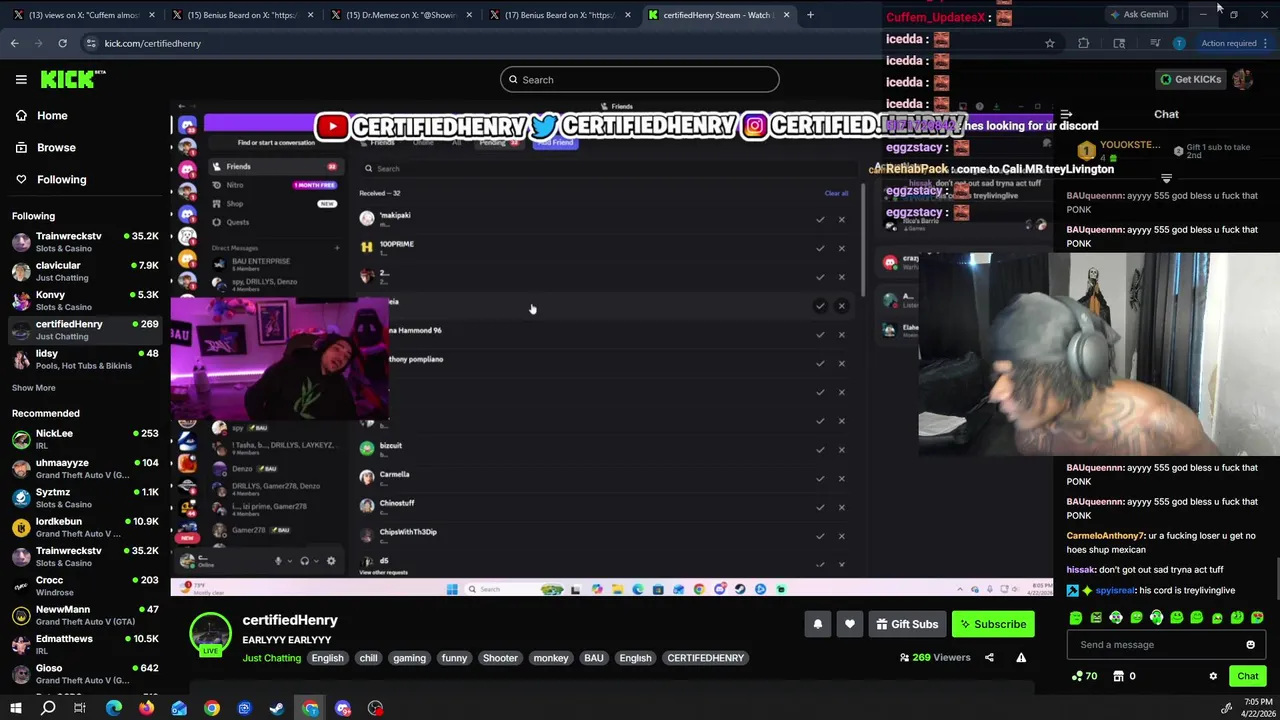Click the CERTIFIEDHENRY tag
1280x720 pixels.
(x=705, y=658)
